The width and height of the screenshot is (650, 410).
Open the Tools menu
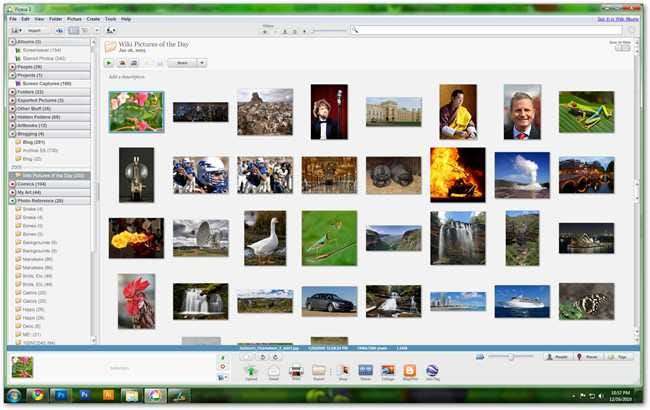tap(109, 19)
